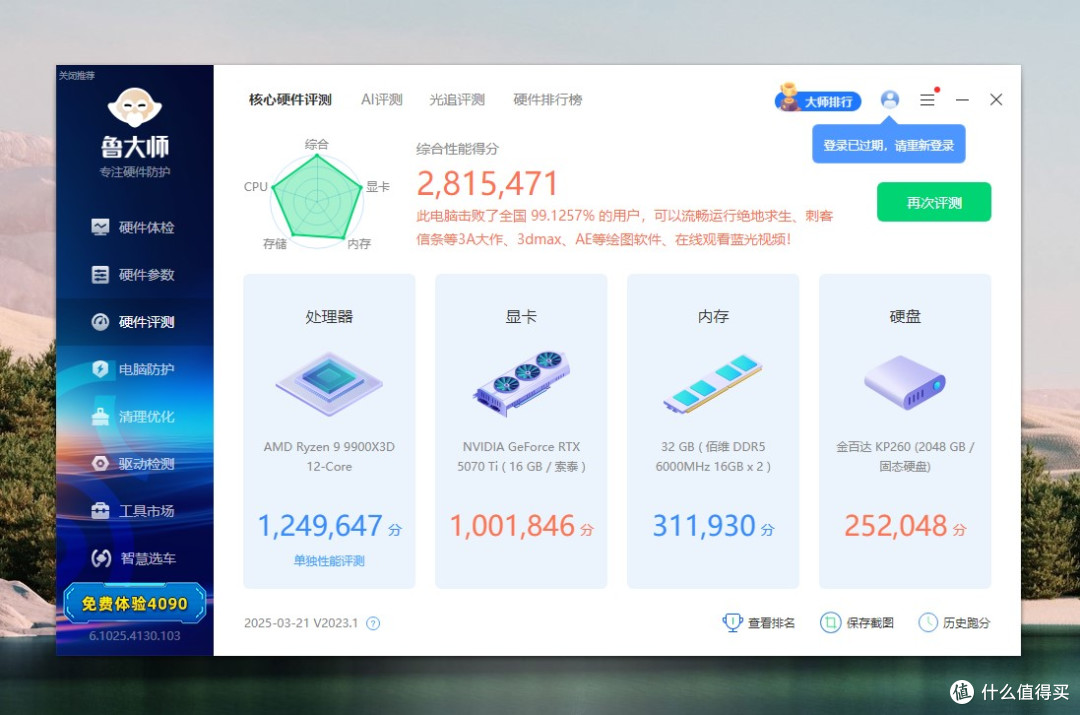Click the 保存截图 screenshot icon

coord(831,623)
